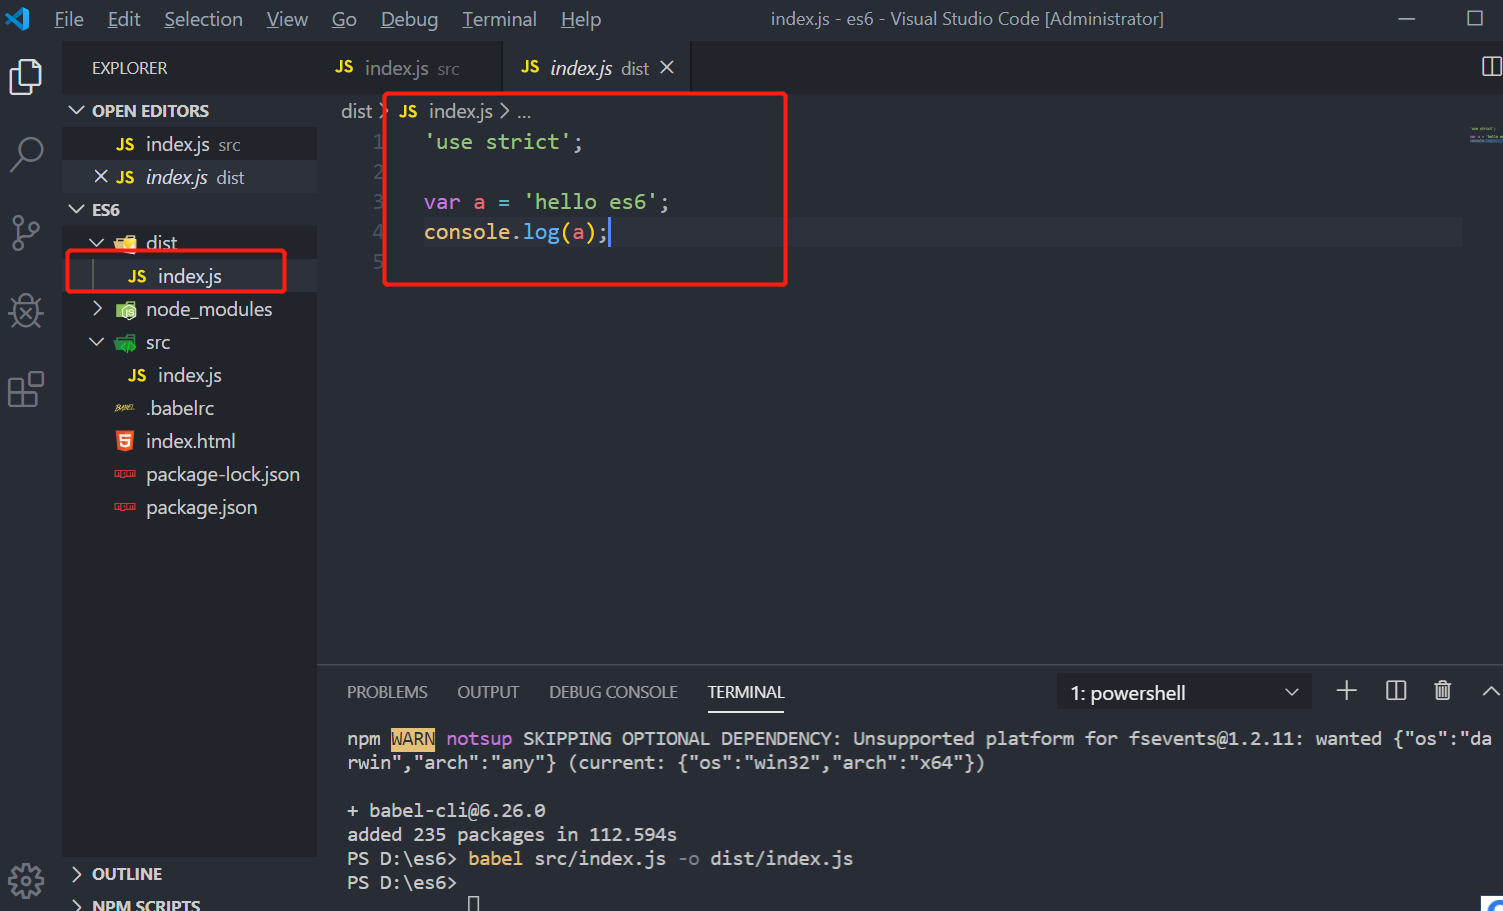This screenshot has width=1503, height=911.
Task: Expand the OUTLINE section
Action: coord(126,874)
